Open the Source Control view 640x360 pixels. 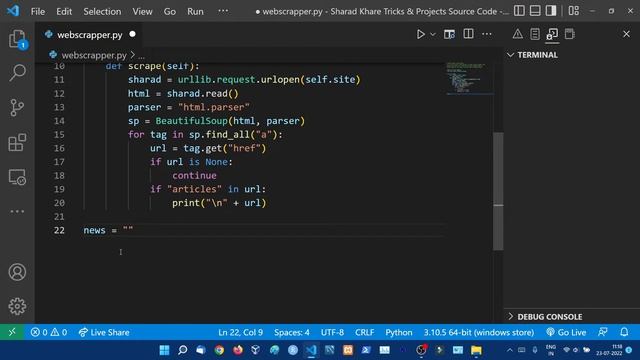[17, 108]
